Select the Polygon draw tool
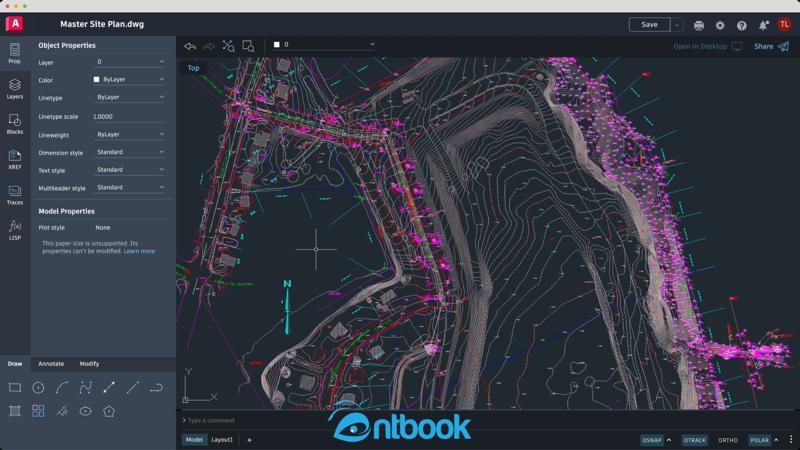 tap(109, 411)
